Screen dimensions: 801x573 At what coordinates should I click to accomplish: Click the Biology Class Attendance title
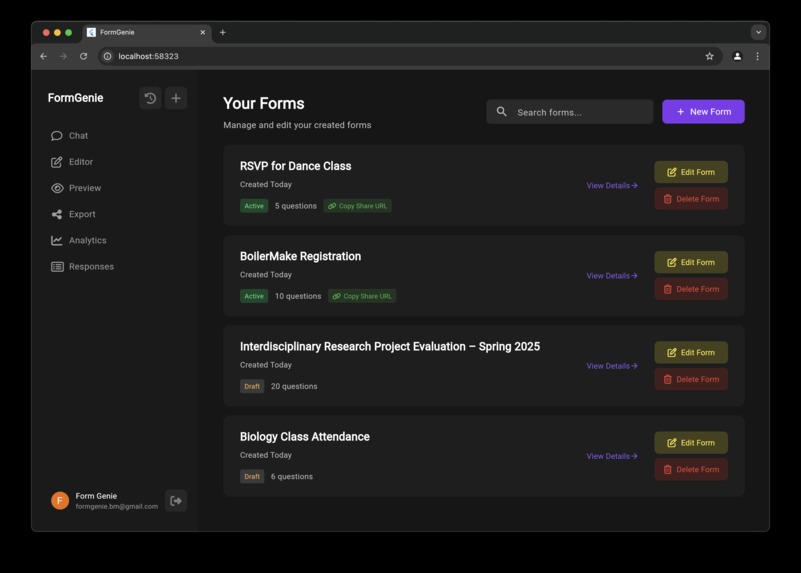click(304, 437)
